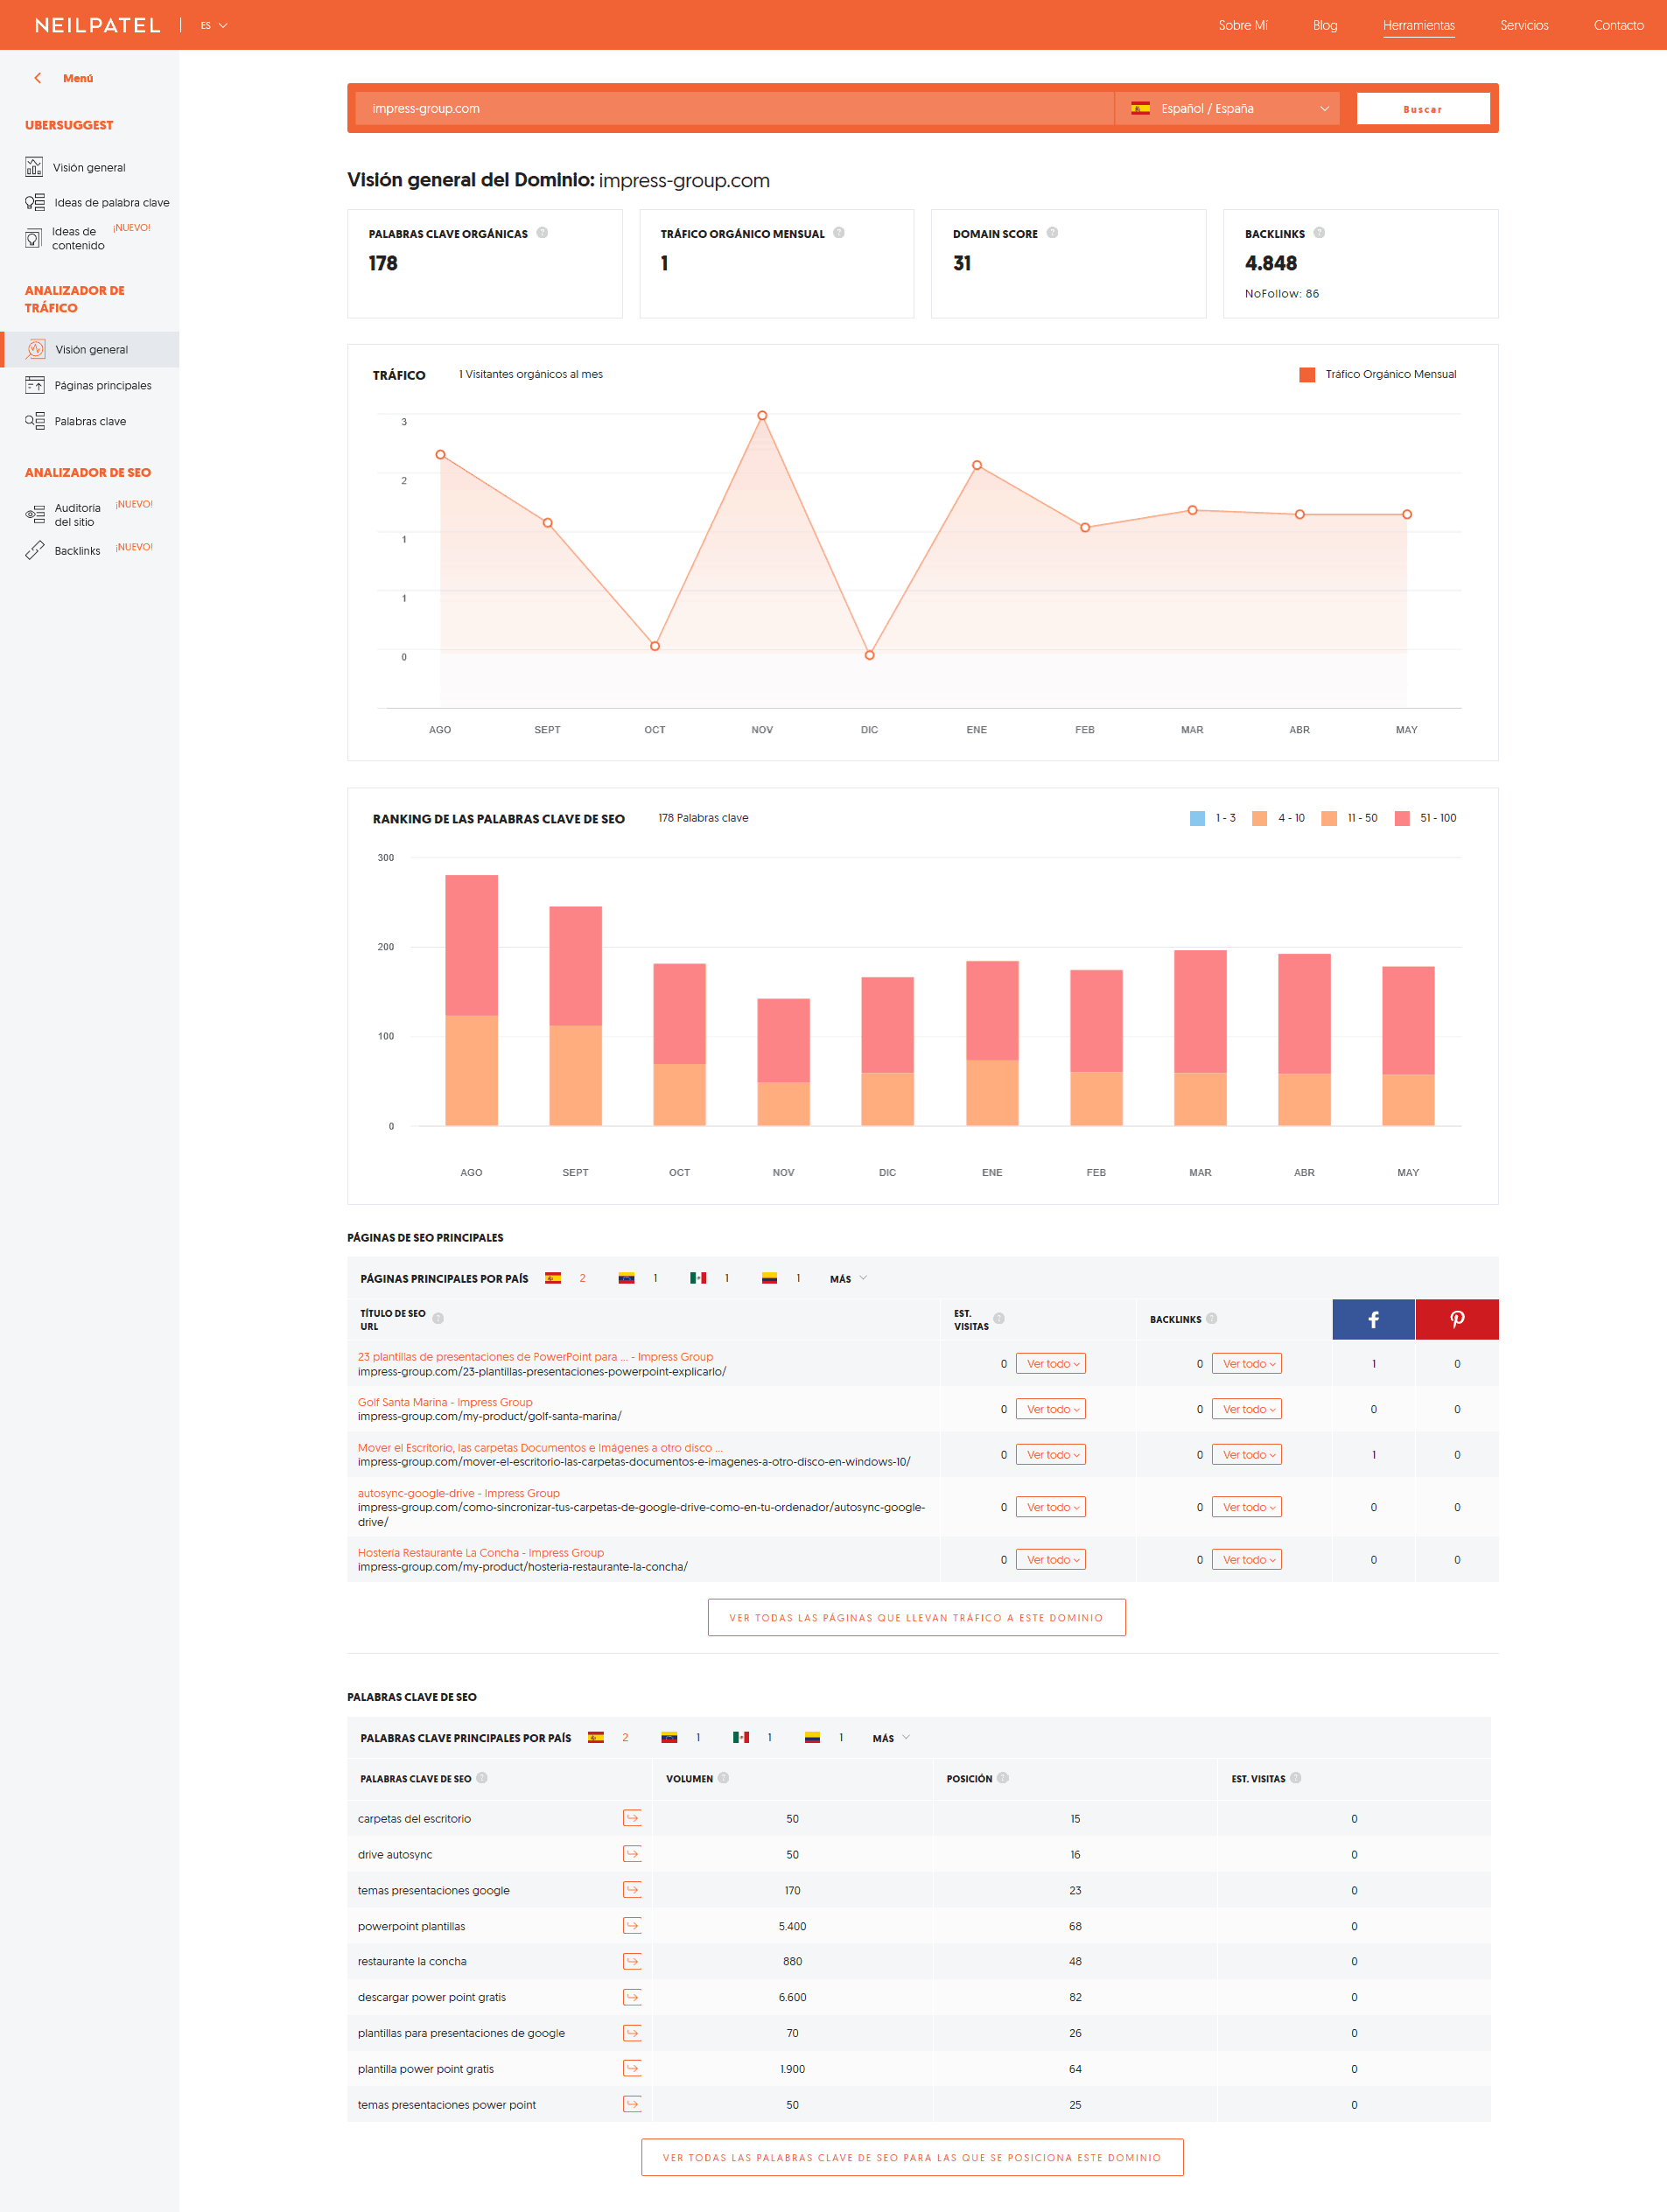
Task: Click arrow icon for powerpoint plantillas keyword
Action: coord(632,1925)
